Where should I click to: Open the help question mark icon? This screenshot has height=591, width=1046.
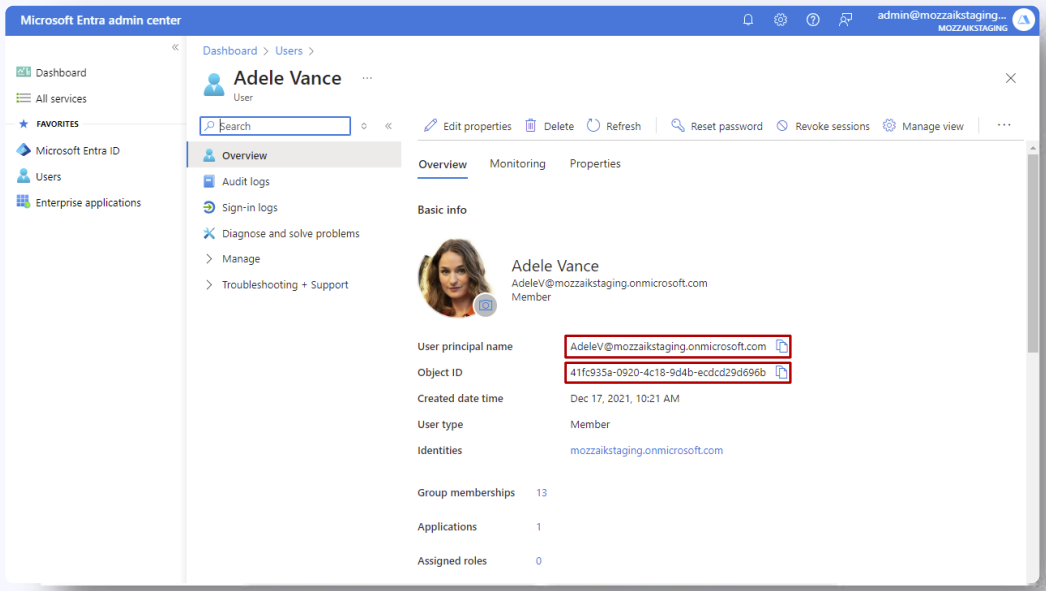click(813, 20)
